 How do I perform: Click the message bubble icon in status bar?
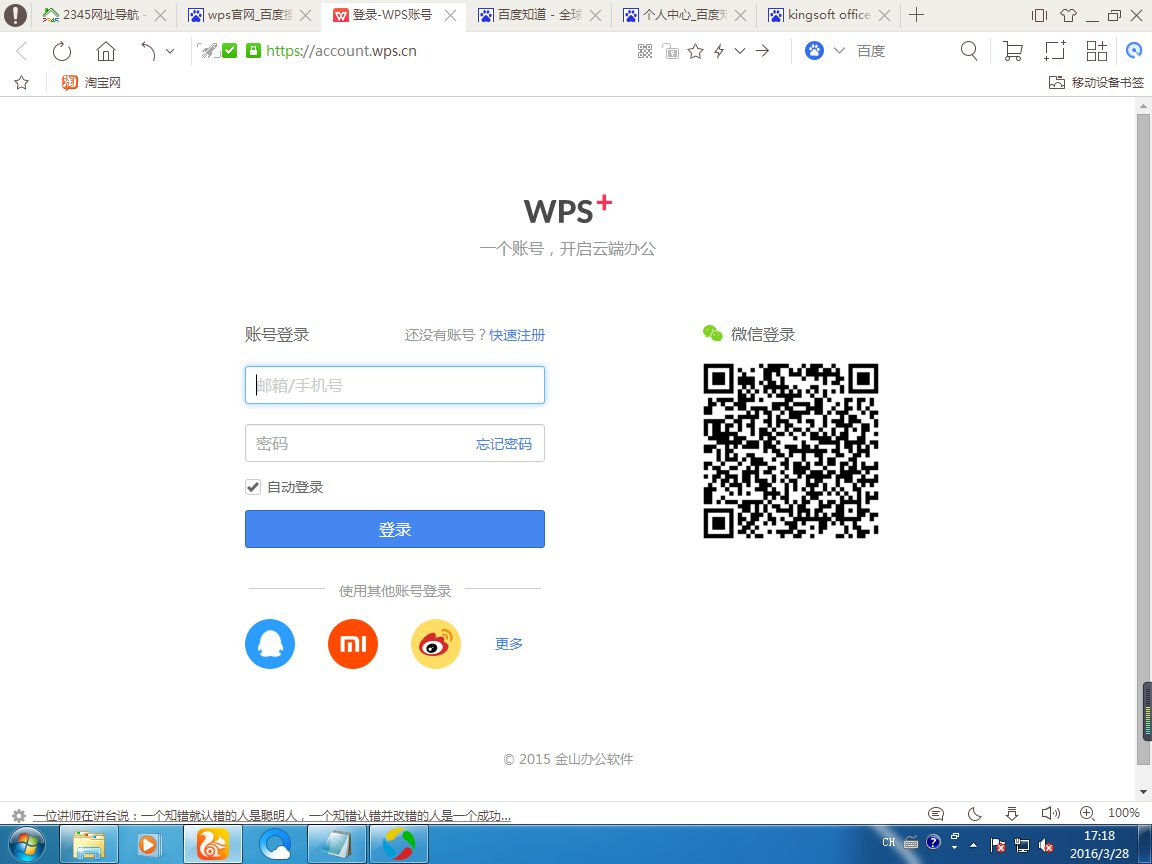click(937, 813)
